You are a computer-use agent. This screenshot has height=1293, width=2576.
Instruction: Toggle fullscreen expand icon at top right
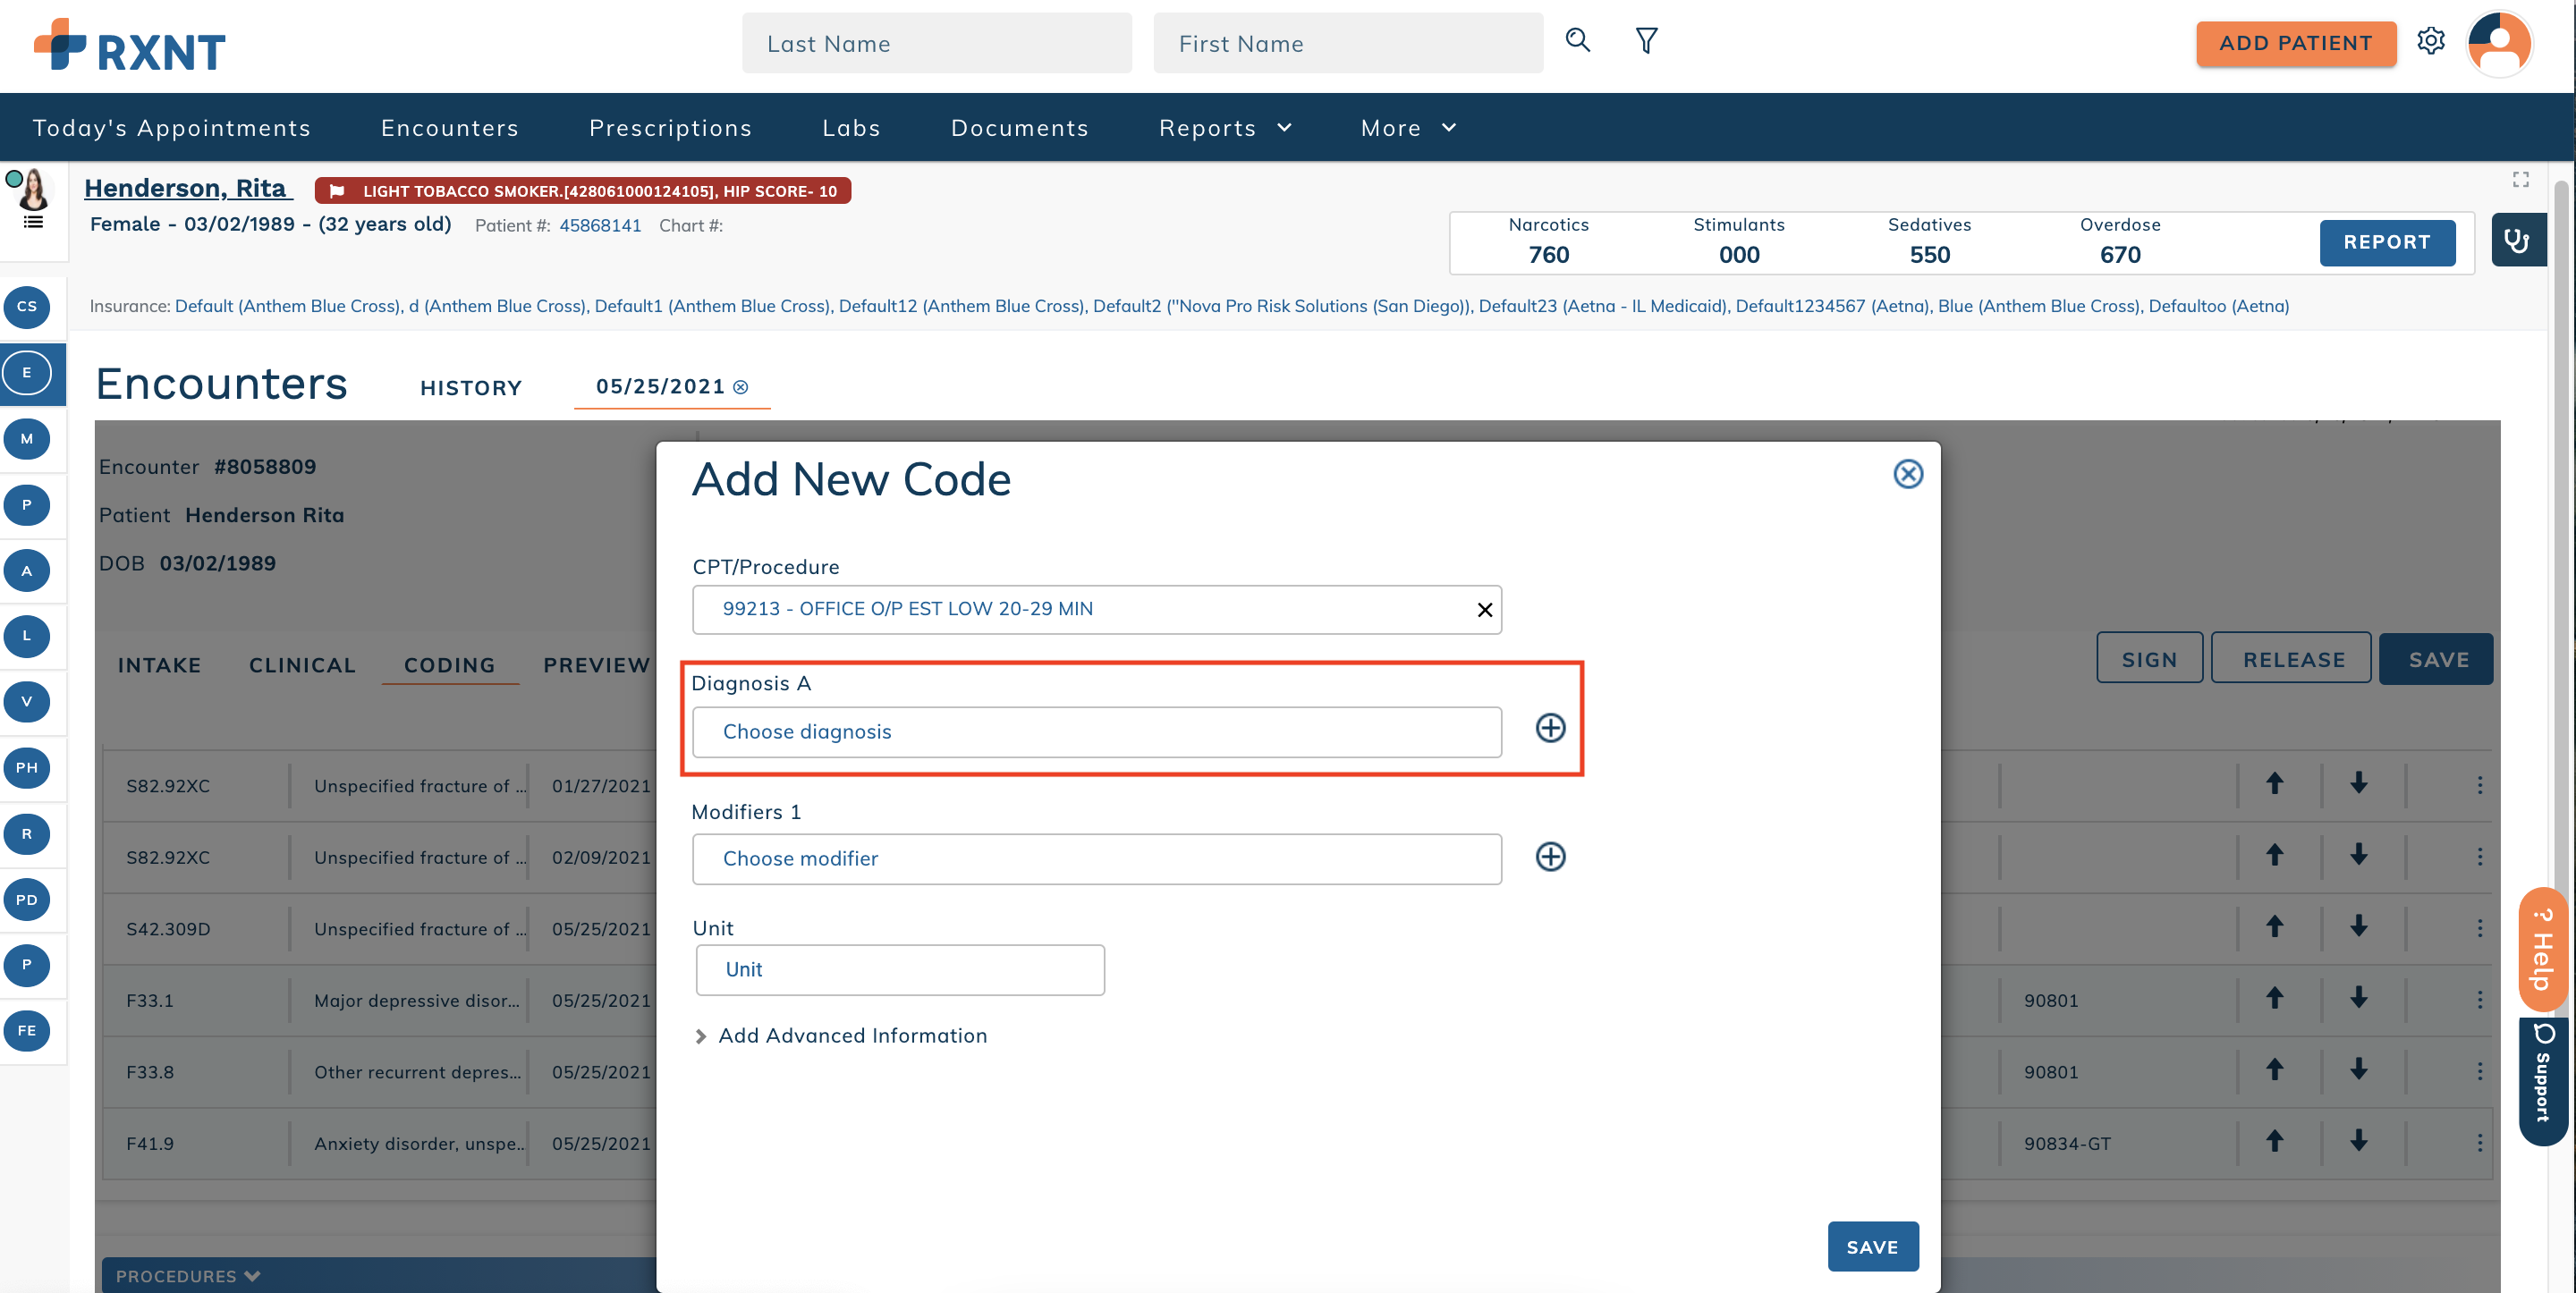coord(2520,179)
